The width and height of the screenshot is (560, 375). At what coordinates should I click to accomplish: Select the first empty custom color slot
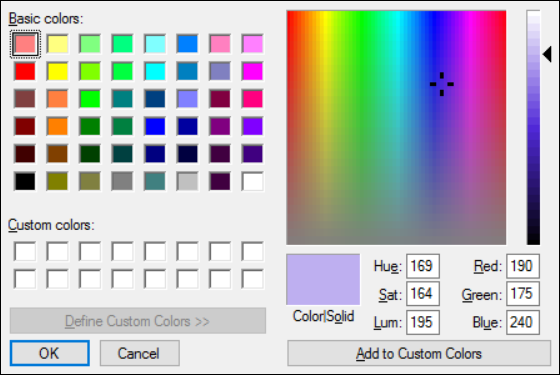pos(25,251)
